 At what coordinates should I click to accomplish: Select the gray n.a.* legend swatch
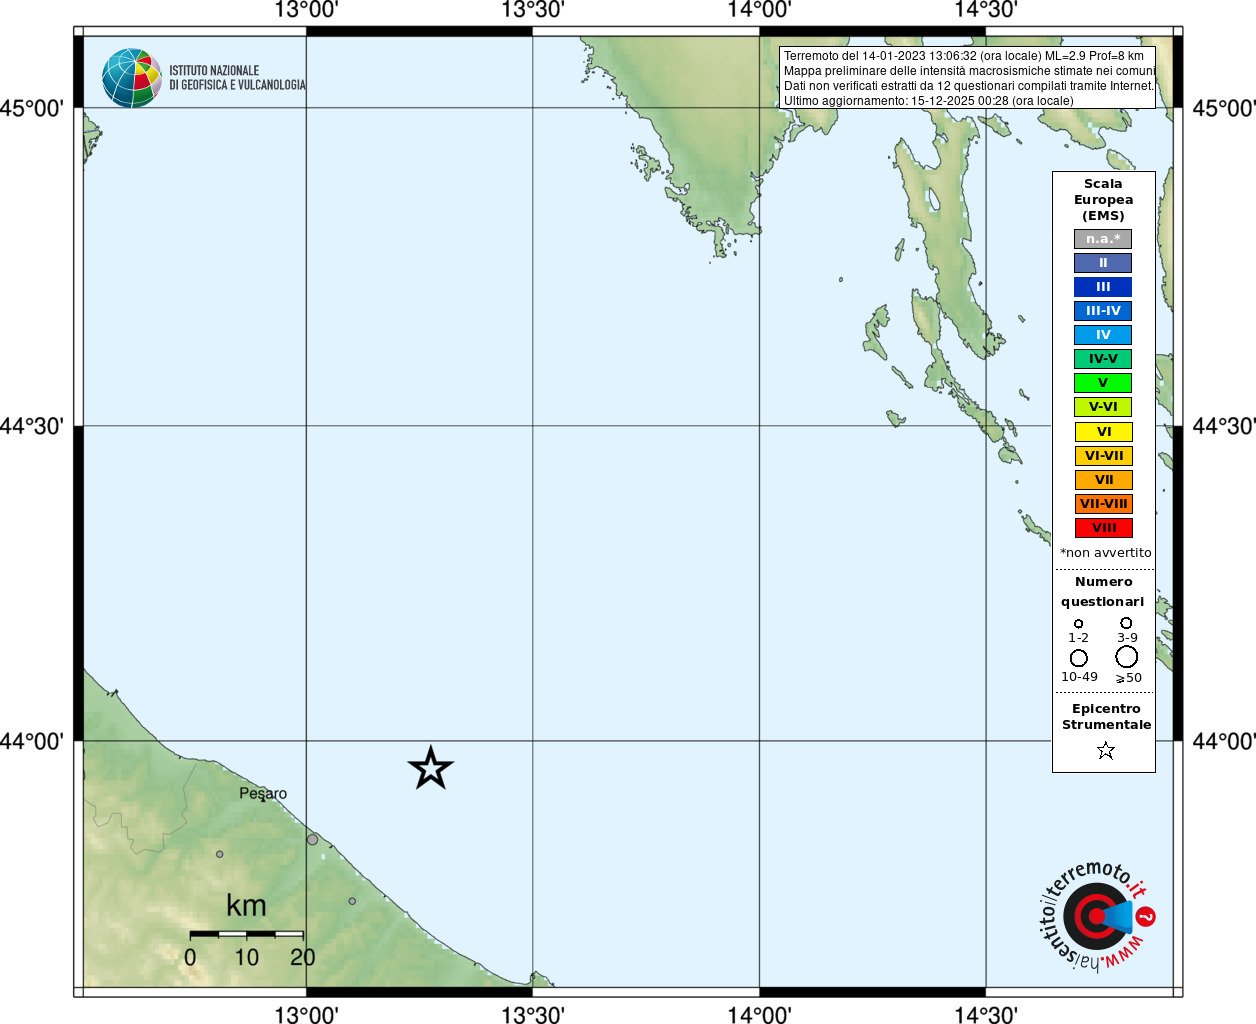(x=1103, y=239)
